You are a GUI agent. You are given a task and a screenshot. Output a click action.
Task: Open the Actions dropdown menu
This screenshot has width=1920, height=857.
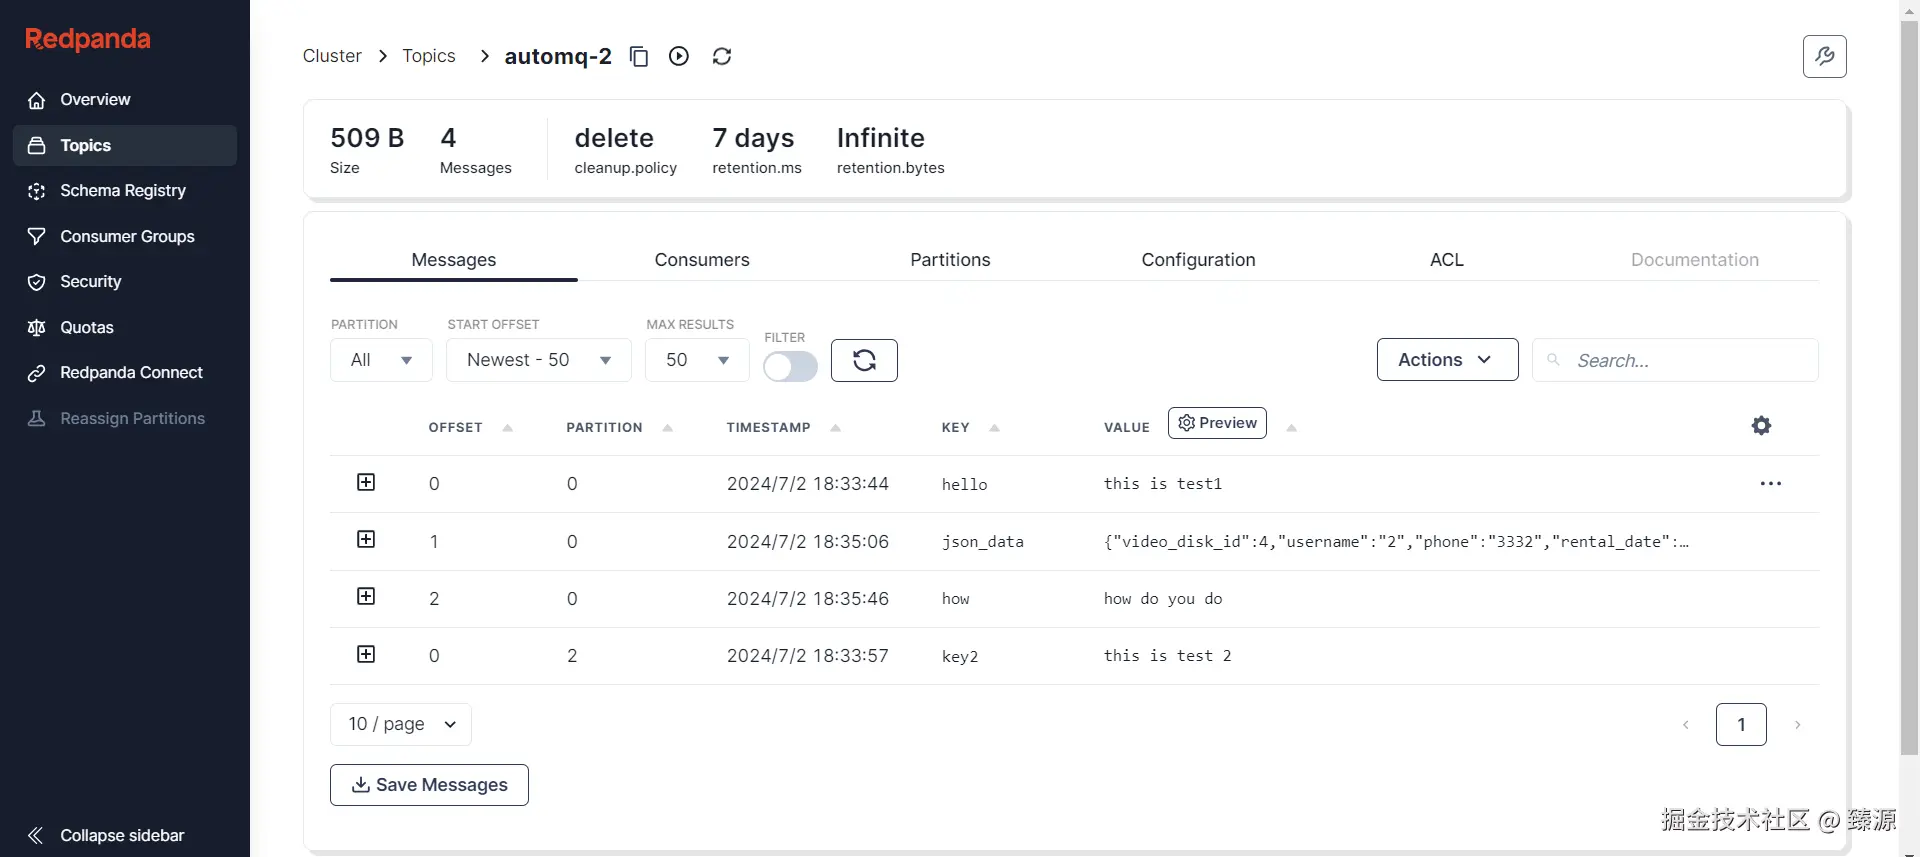point(1446,360)
